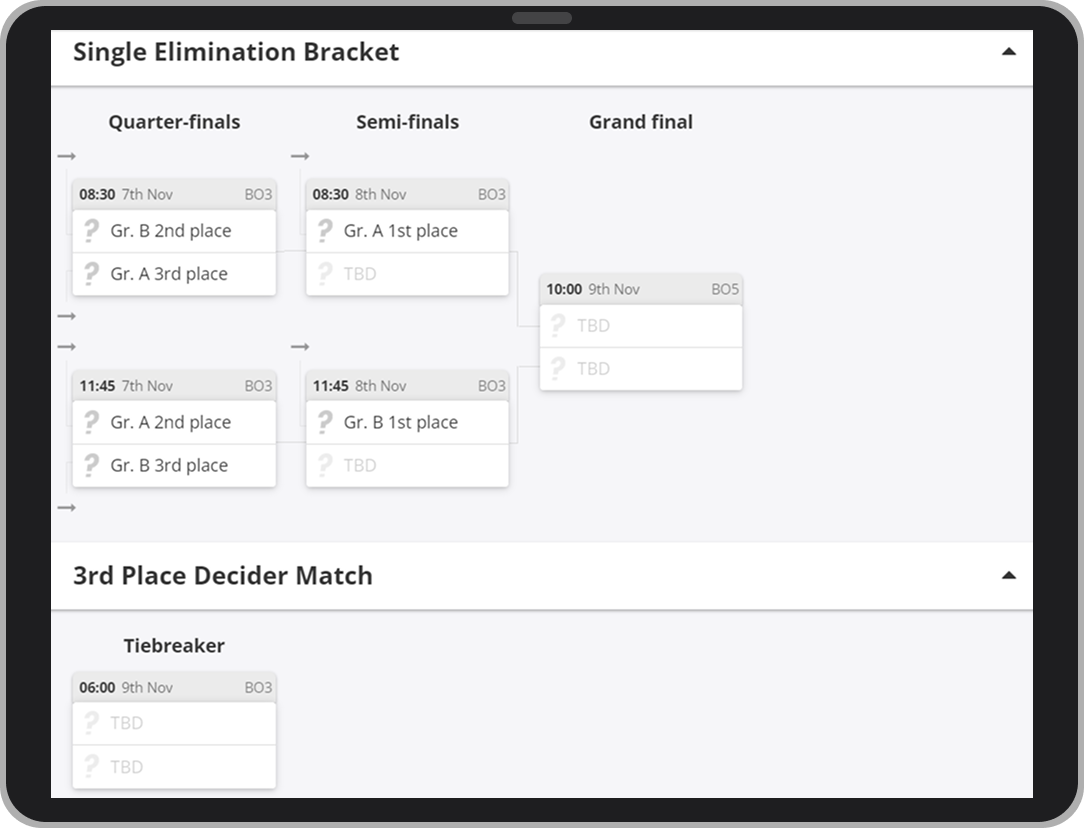
Task: Open the 11:45 7th Nov quarter-final header
Action: (174, 386)
